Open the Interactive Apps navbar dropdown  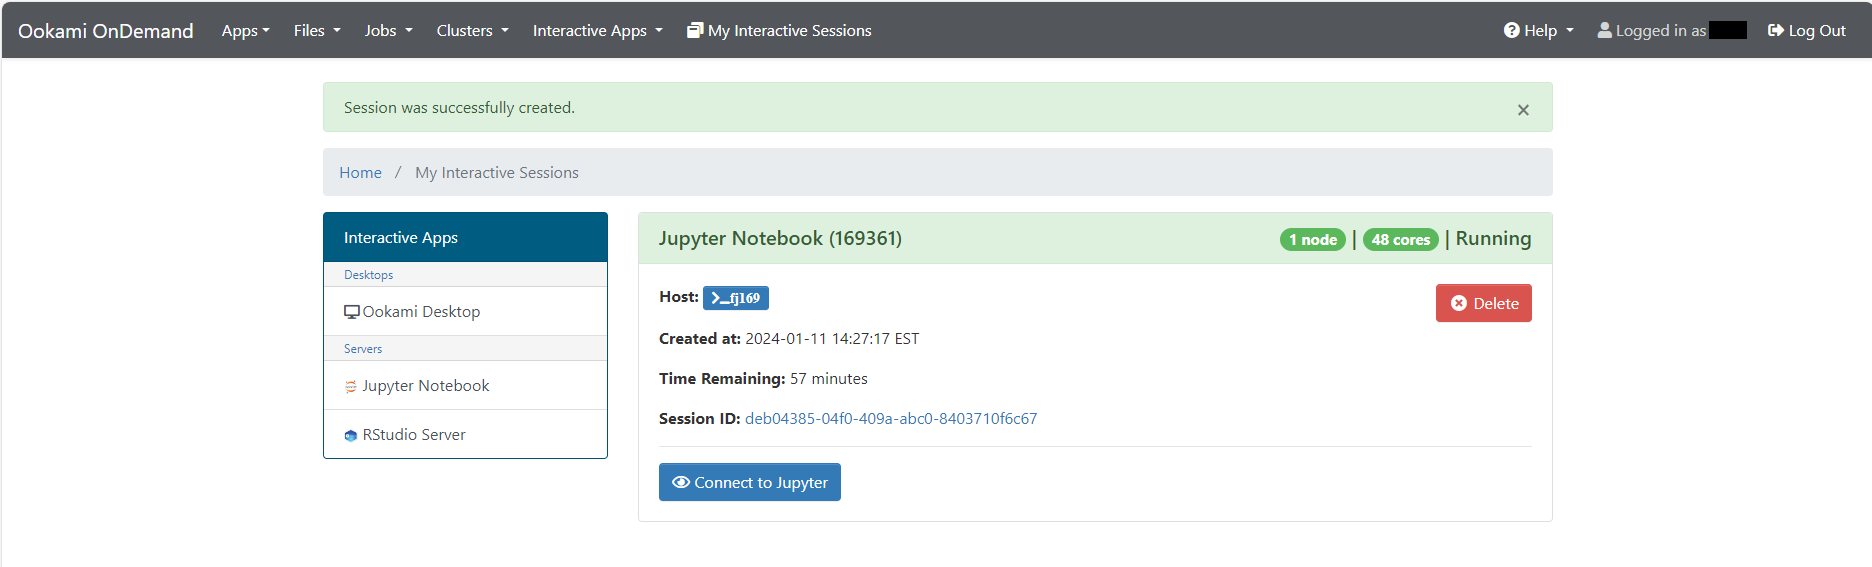click(597, 31)
